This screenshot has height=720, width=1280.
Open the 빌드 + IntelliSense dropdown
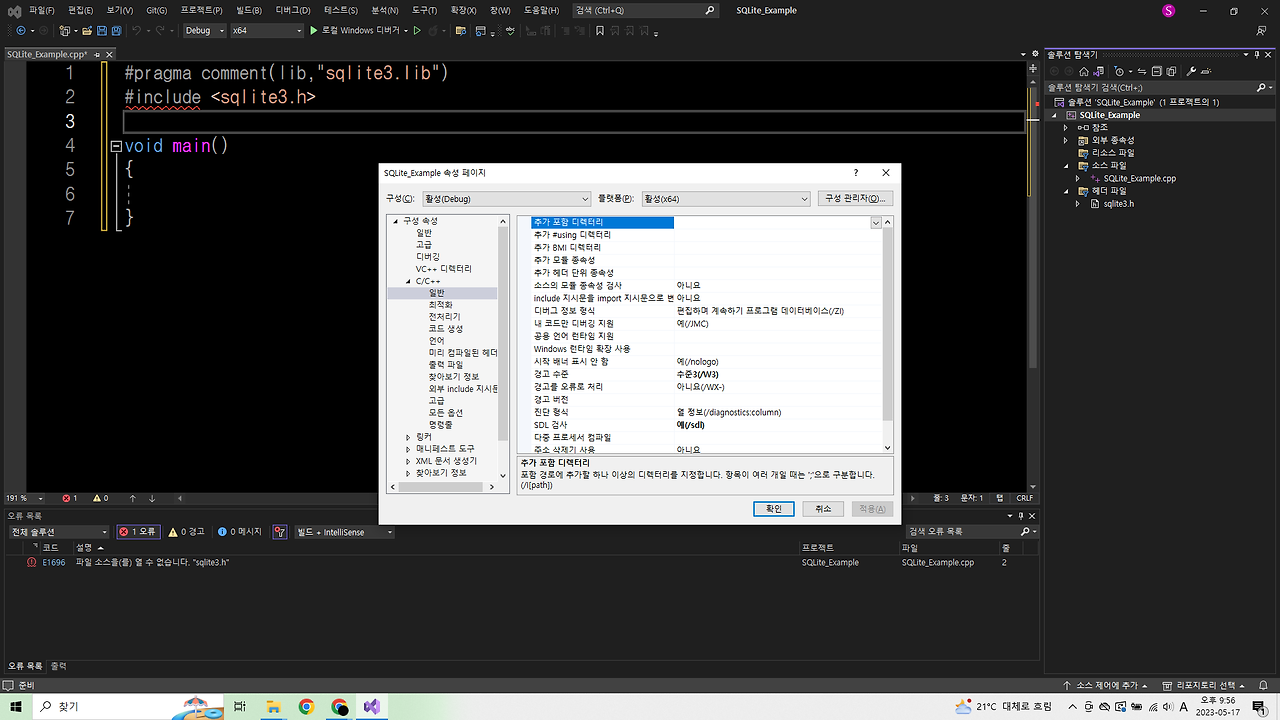[x=345, y=532]
